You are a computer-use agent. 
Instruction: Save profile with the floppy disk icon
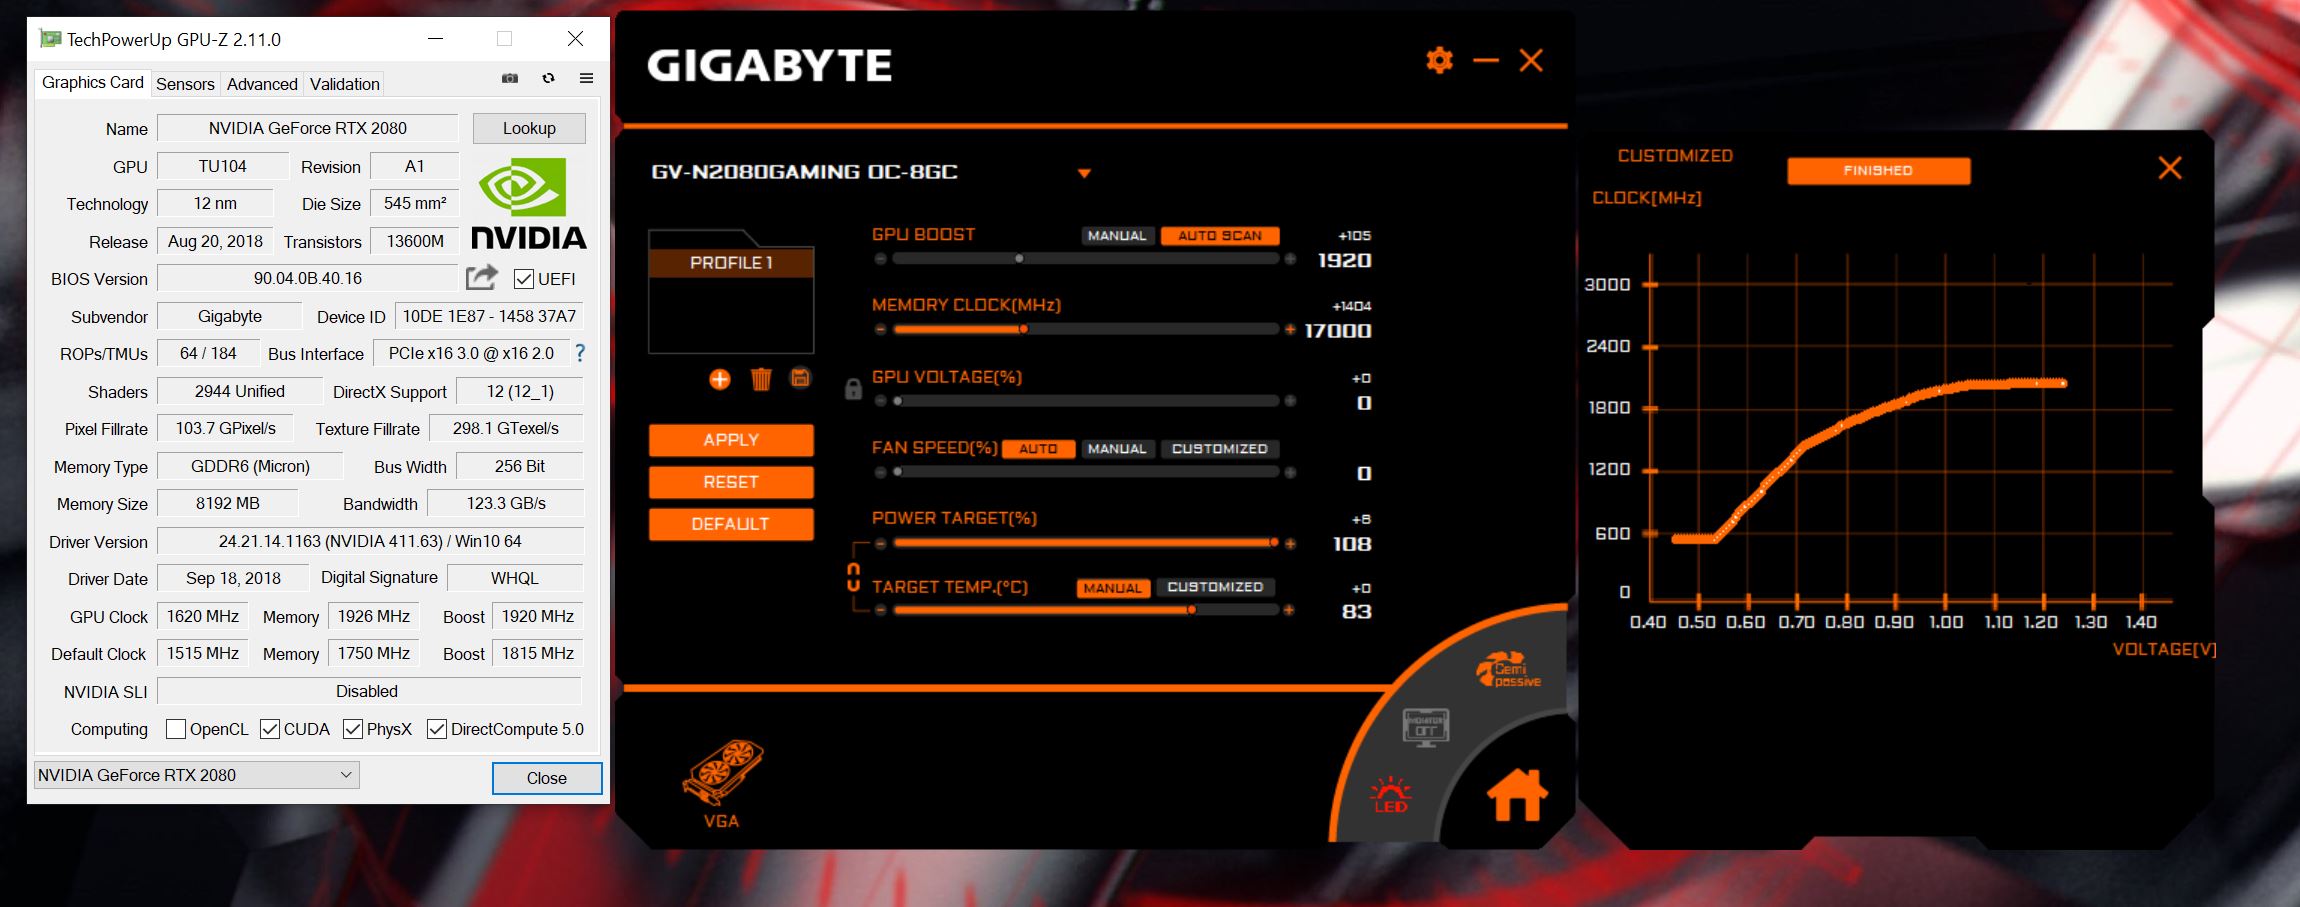tap(800, 378)
